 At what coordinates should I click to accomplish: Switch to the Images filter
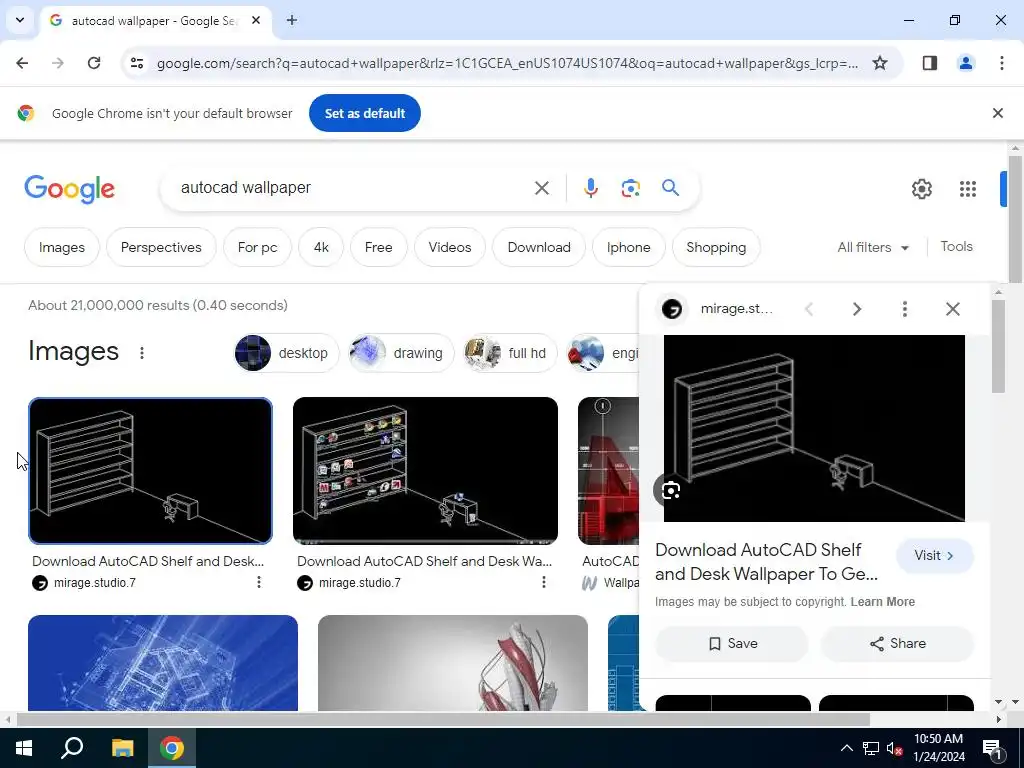point(62,248)
